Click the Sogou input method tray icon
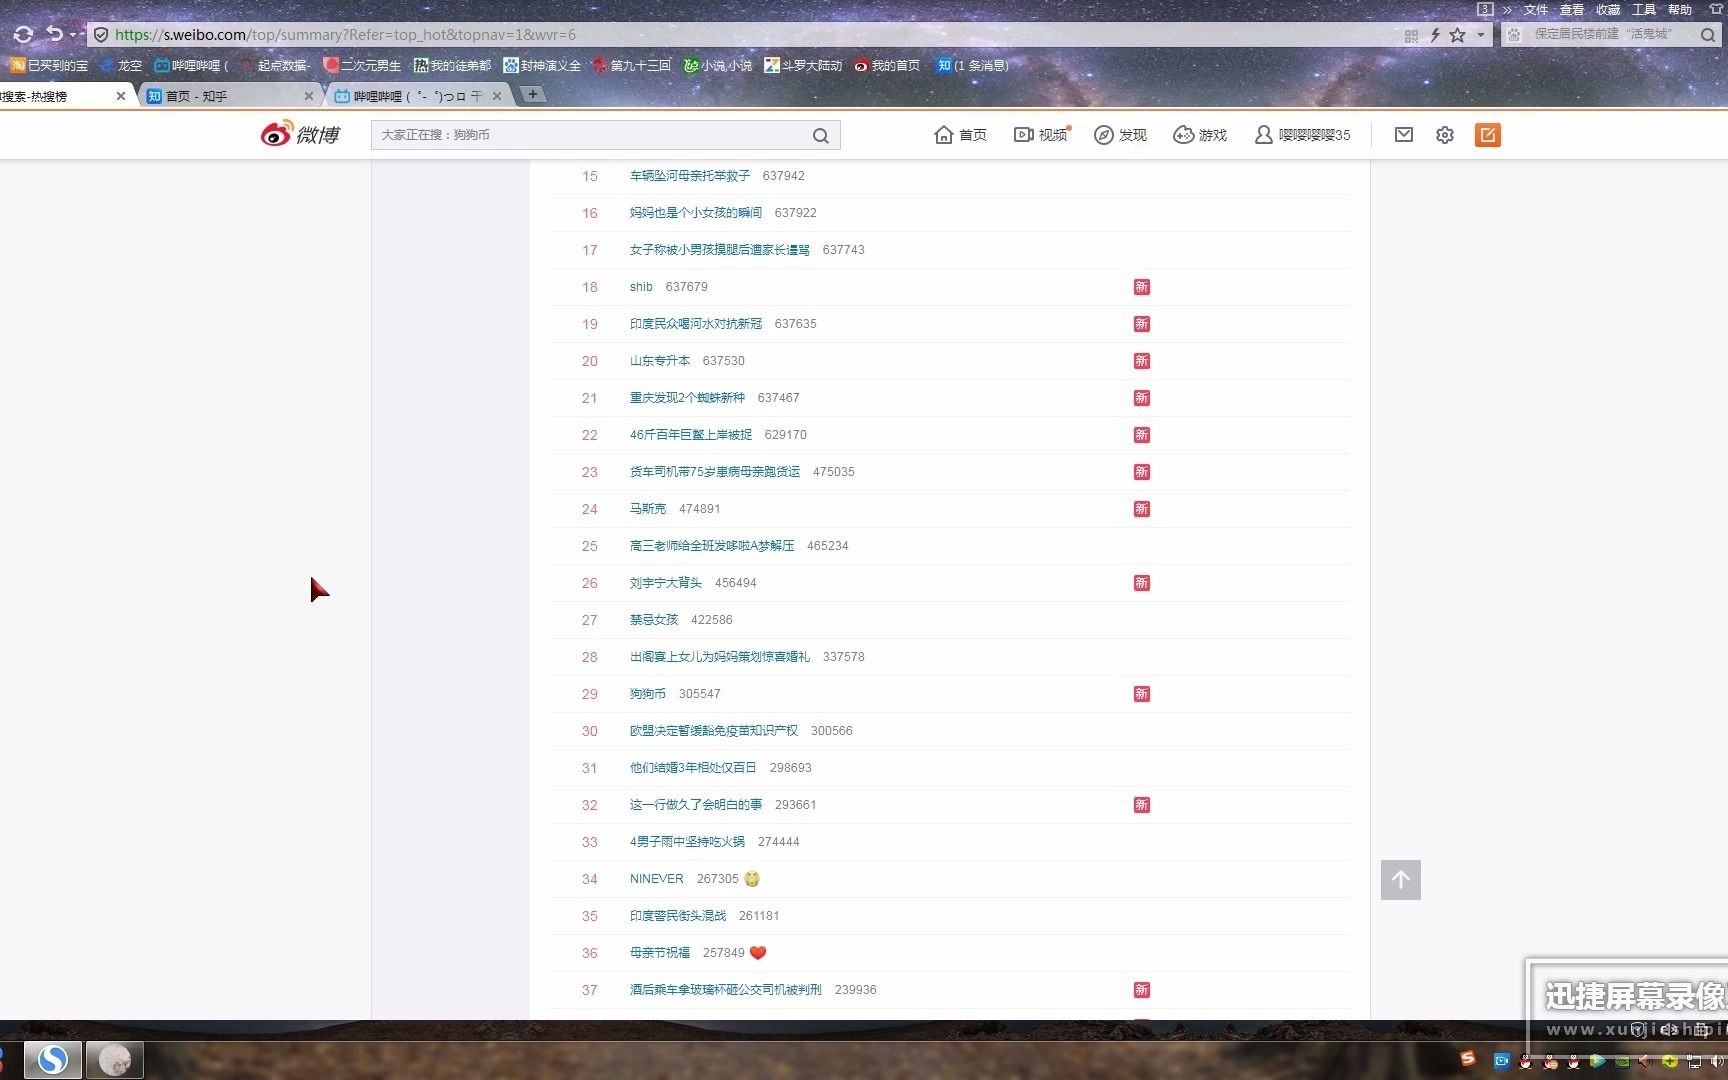 coord(1468,1058)
